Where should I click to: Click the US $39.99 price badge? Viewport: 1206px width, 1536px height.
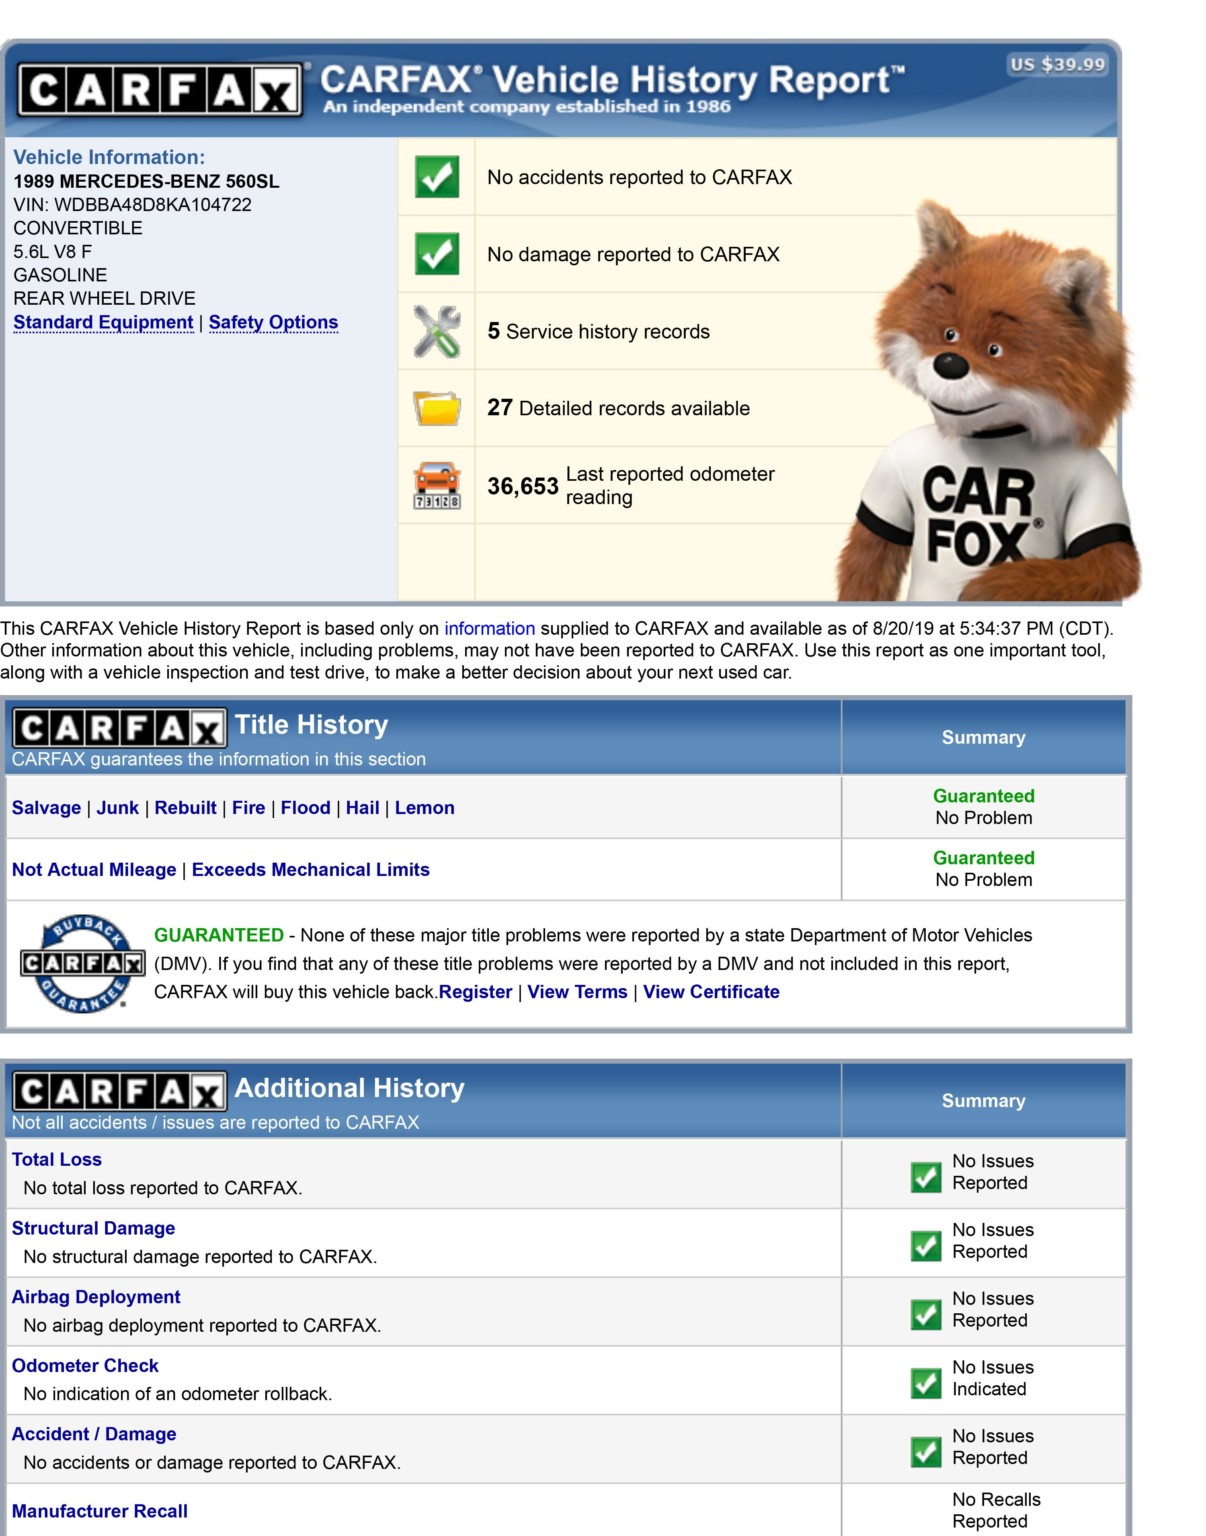(1057, 65)
